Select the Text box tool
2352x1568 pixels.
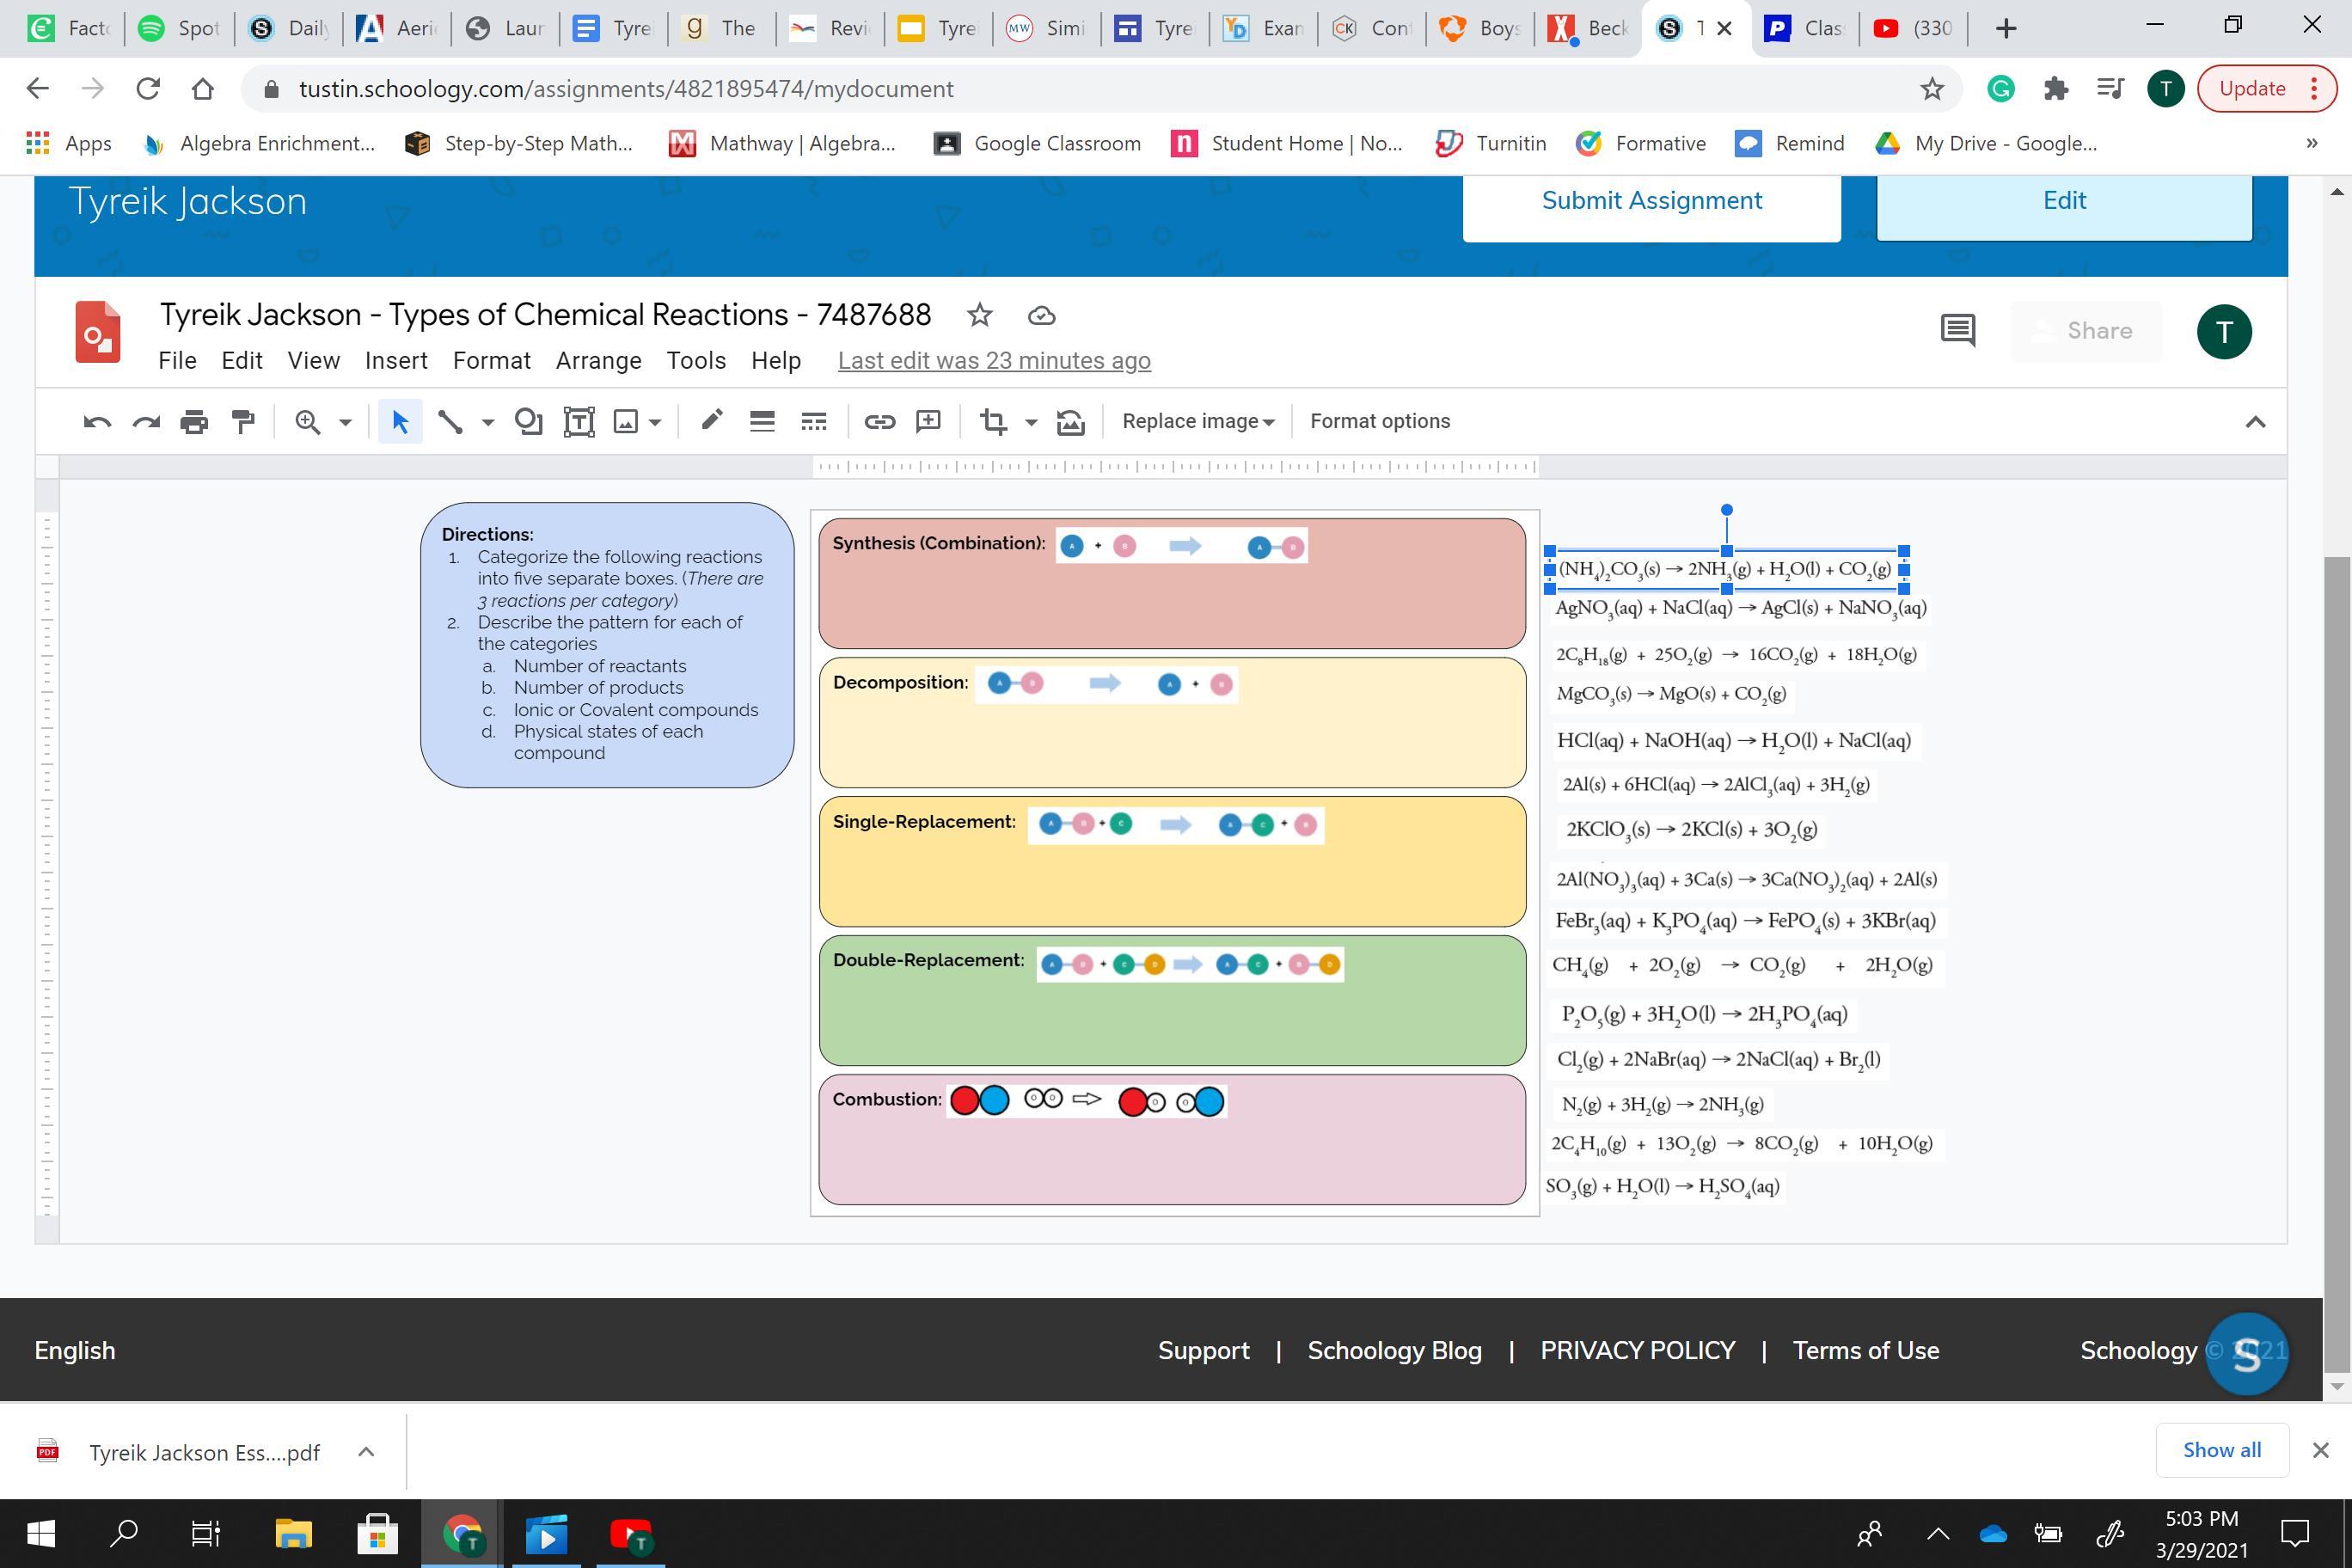point(579,422)
